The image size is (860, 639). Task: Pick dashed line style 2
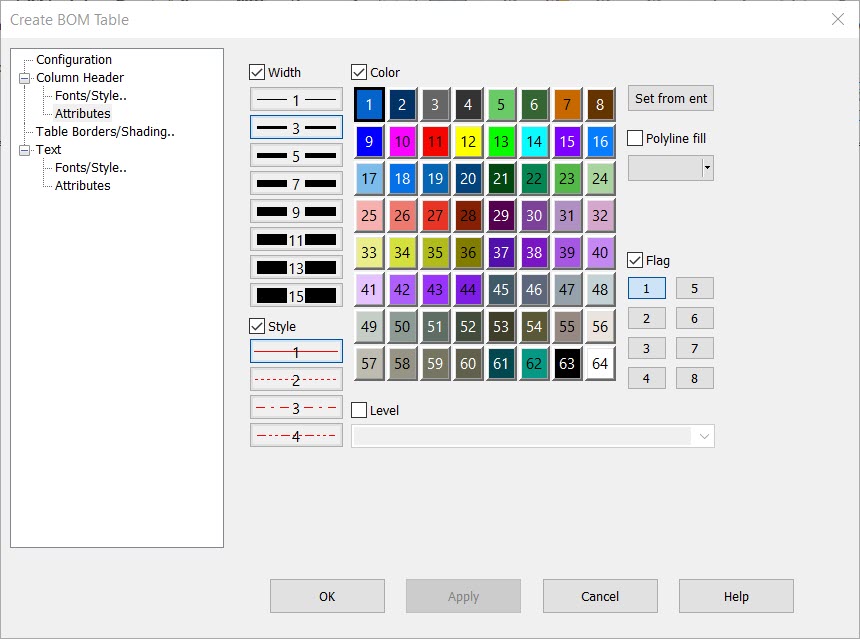pos(296,379)
